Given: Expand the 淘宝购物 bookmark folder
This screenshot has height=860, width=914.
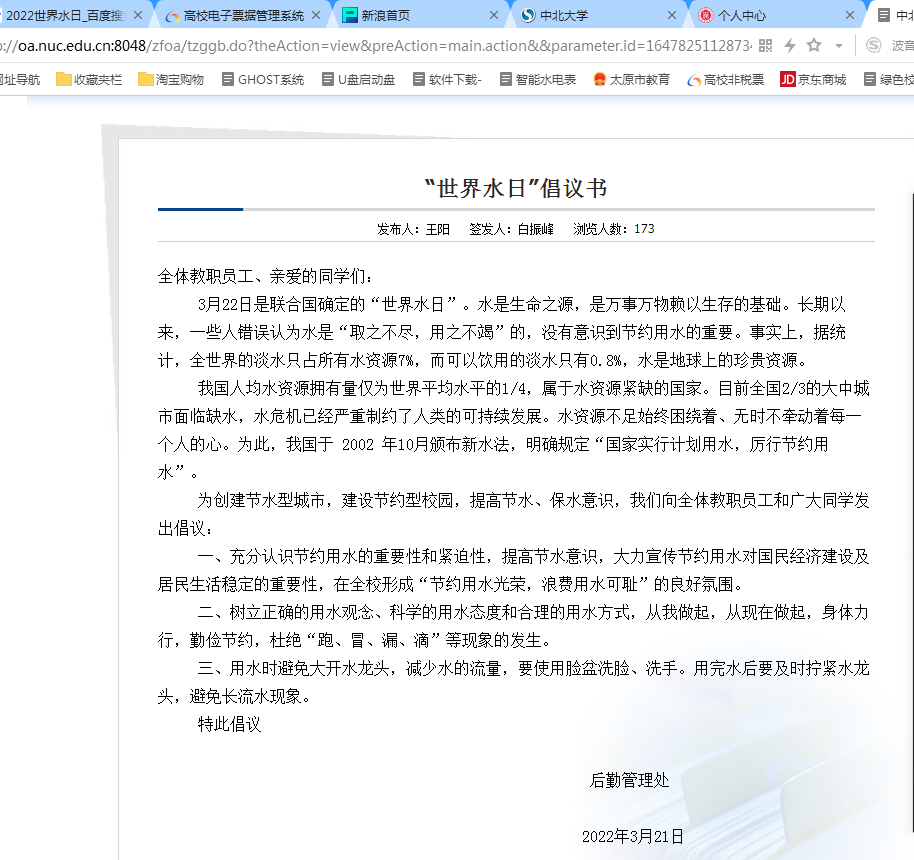Looking at the screenshot, I should [171, 80].
